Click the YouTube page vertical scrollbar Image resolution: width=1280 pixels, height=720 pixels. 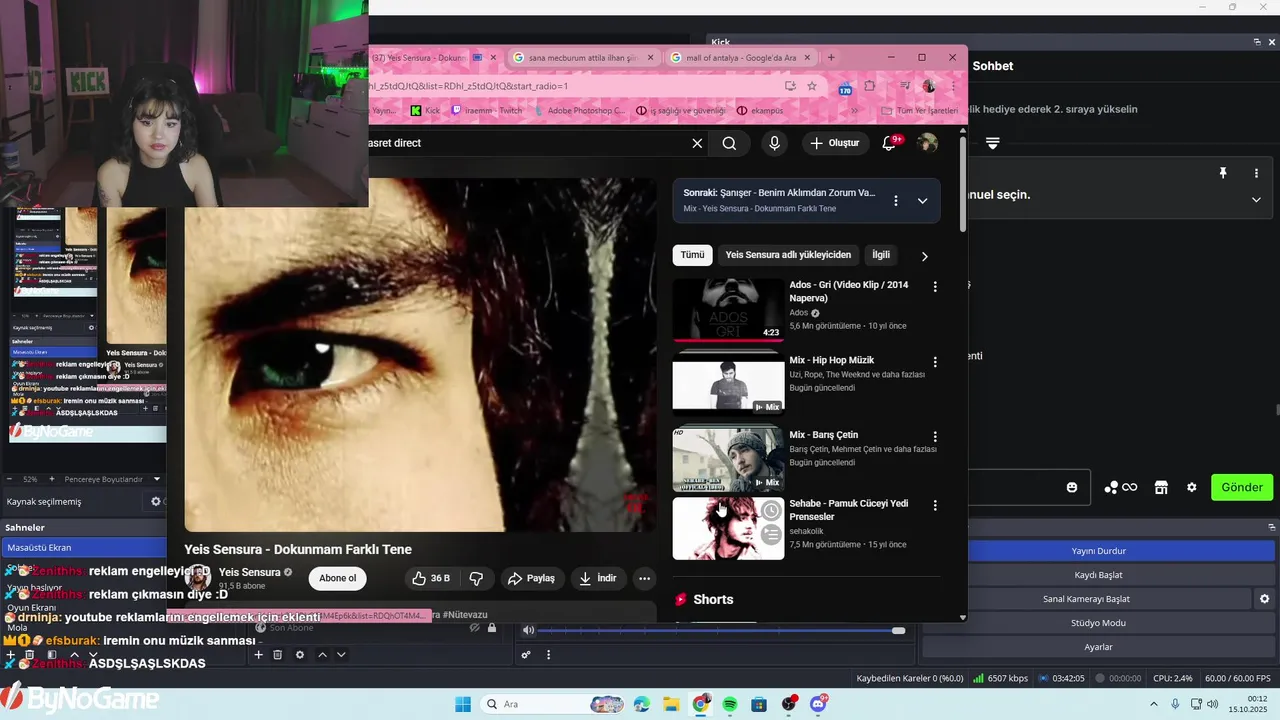tap(963, 185)
